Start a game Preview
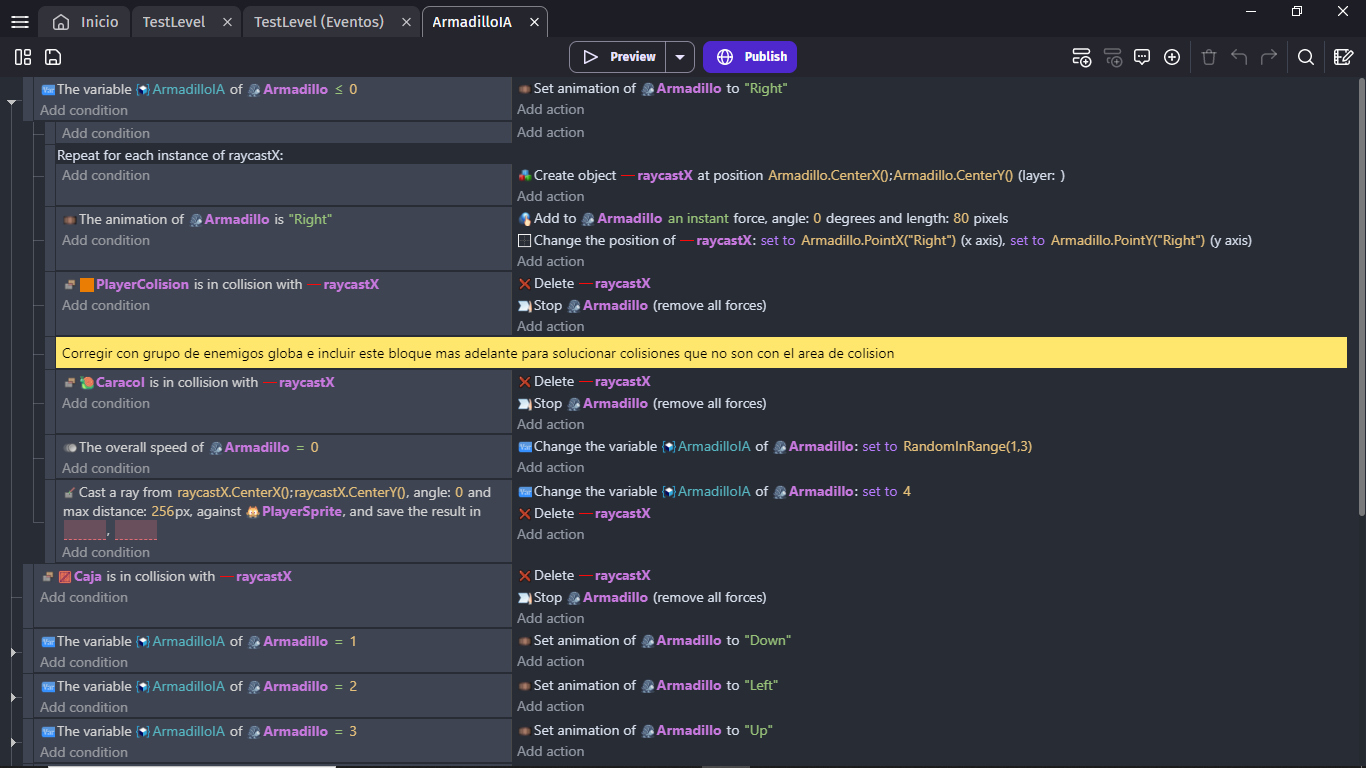This screenshot has height=768, width=1366. 618,57
